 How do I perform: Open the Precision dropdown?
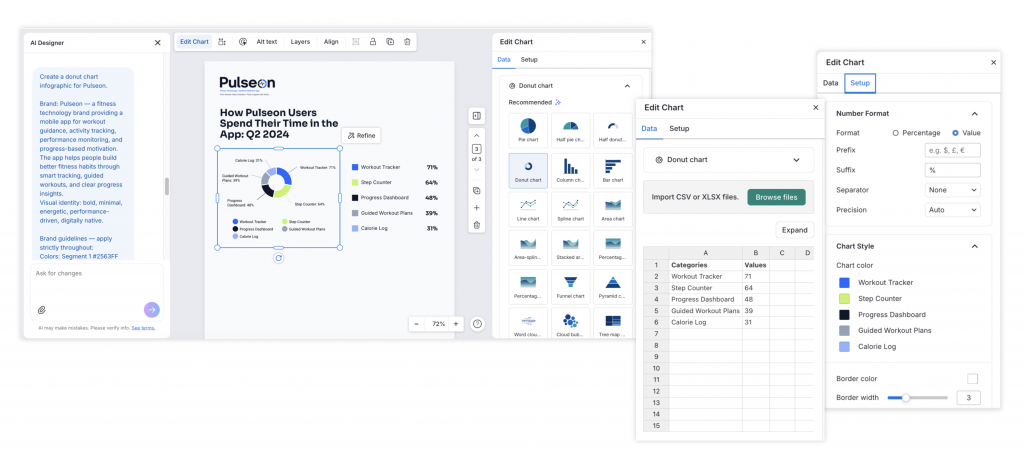[x=953, y=210]
